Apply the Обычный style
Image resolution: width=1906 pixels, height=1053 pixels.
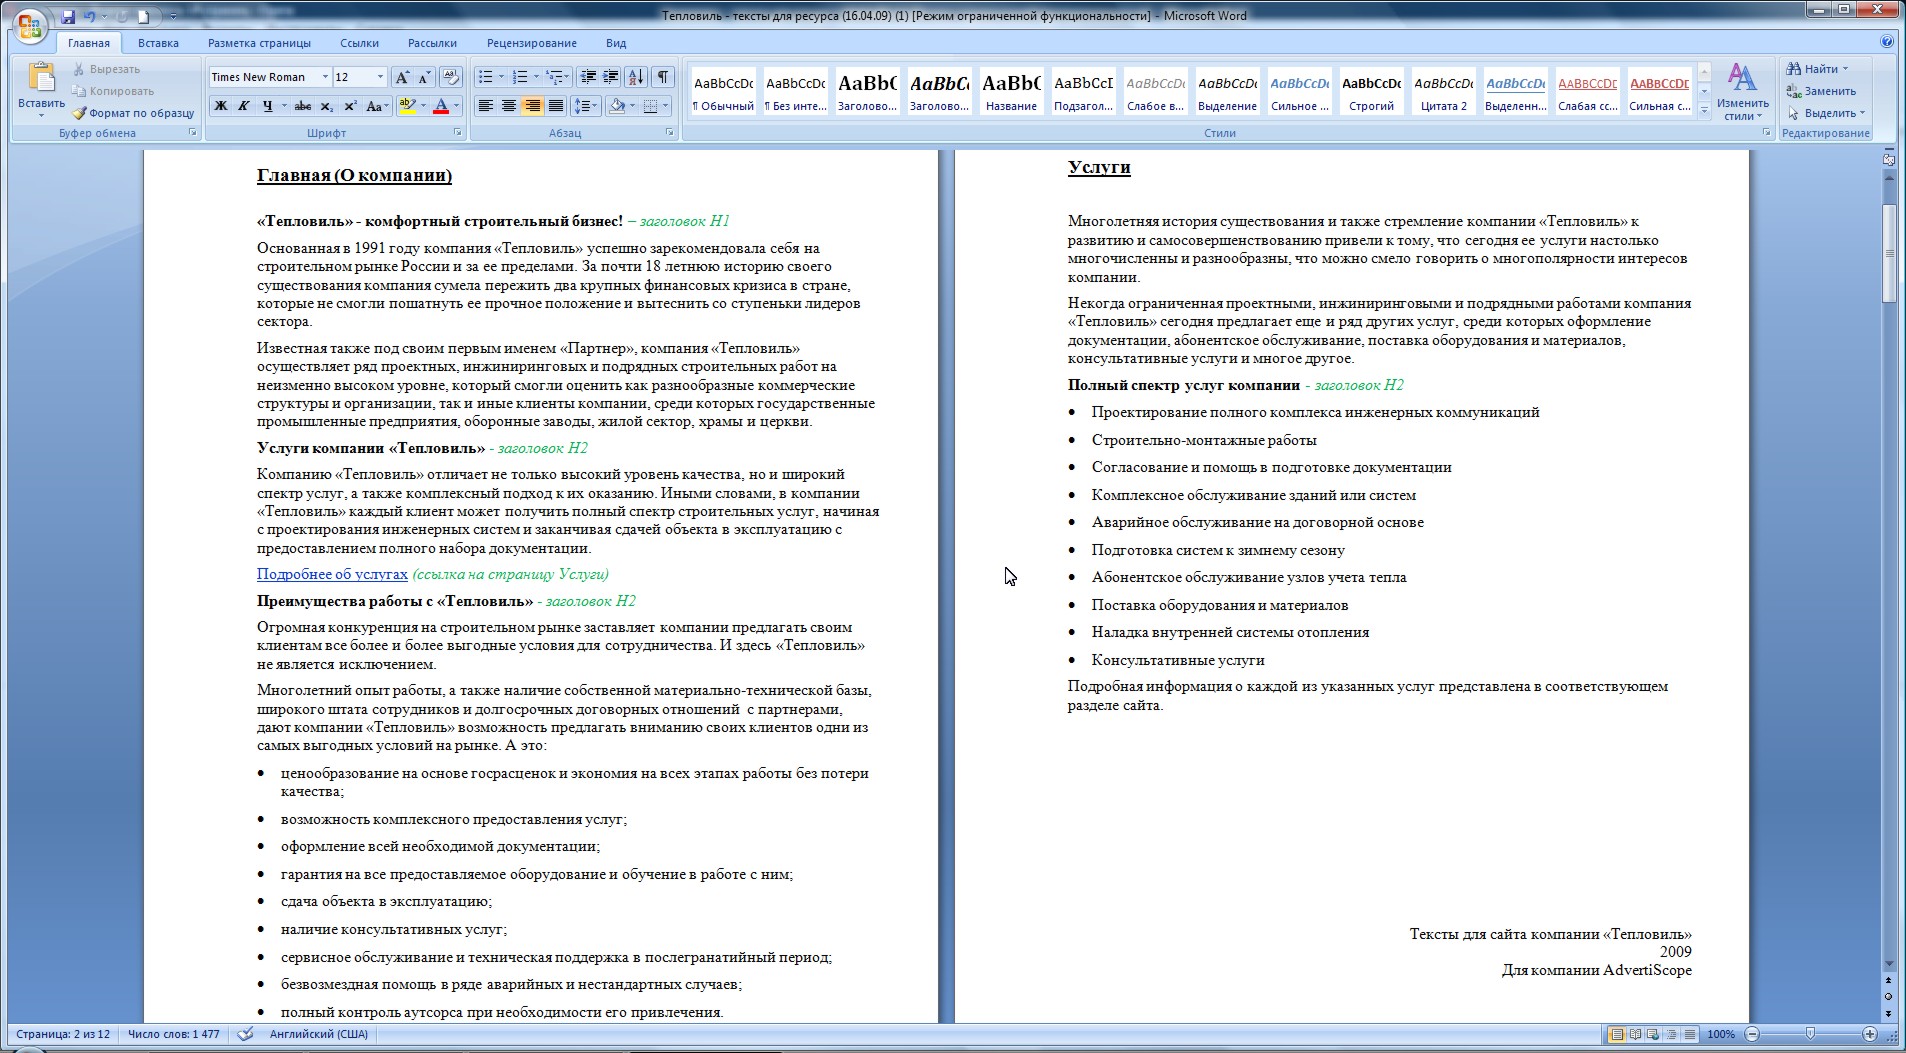pyautogui.click(x=723, y=92)
